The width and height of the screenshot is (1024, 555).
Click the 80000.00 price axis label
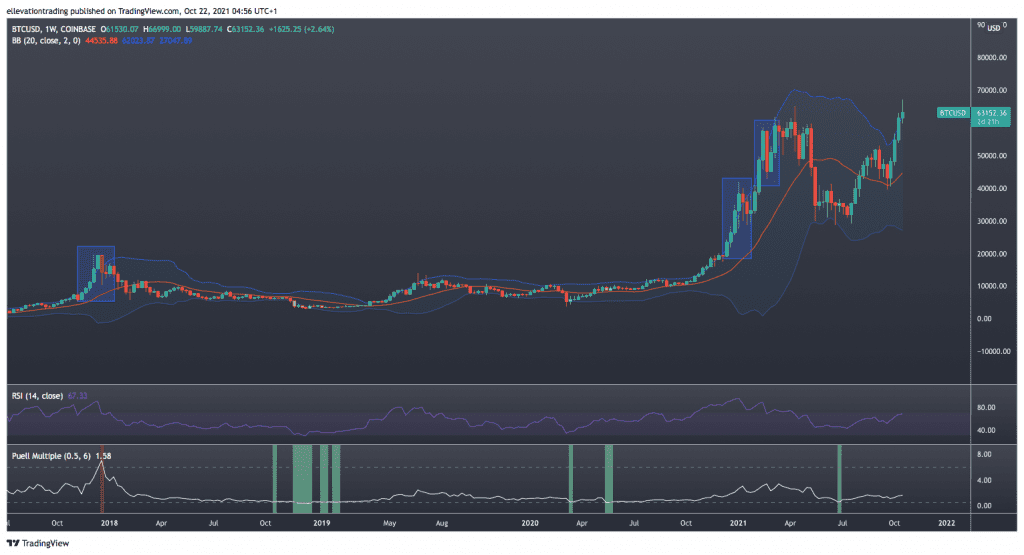992,57
